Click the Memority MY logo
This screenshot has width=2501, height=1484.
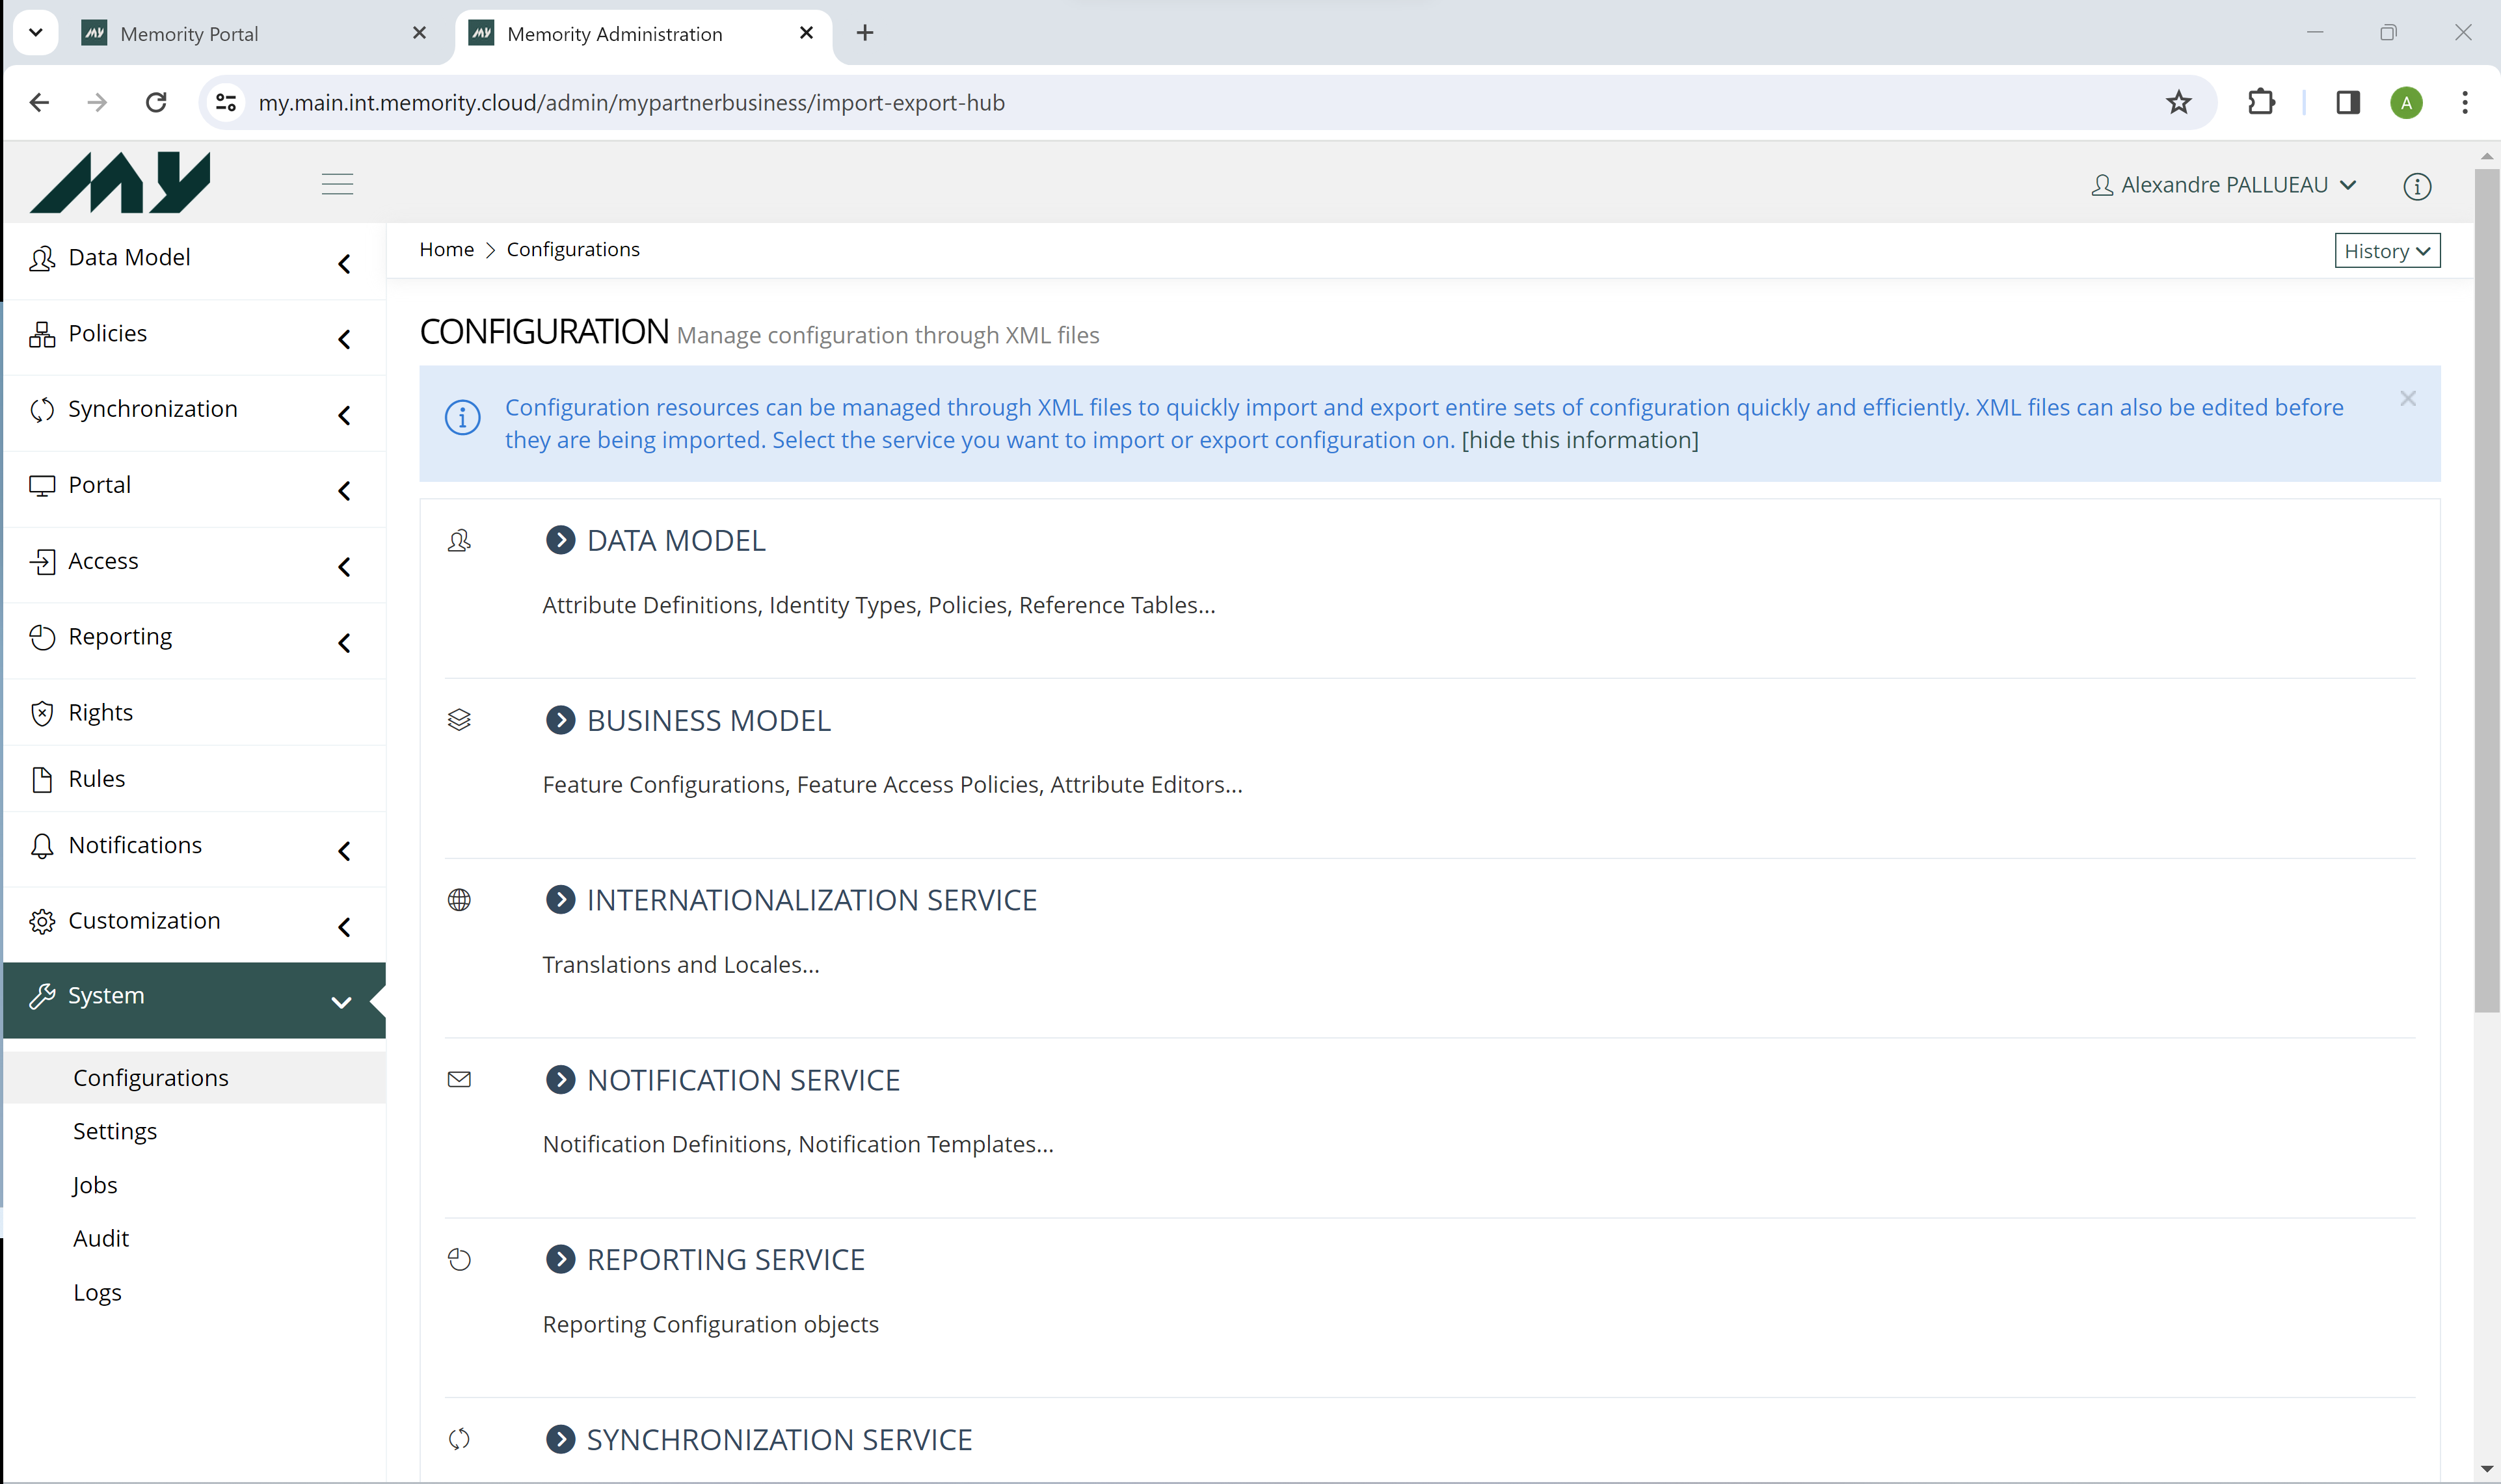tap(120, 183)
